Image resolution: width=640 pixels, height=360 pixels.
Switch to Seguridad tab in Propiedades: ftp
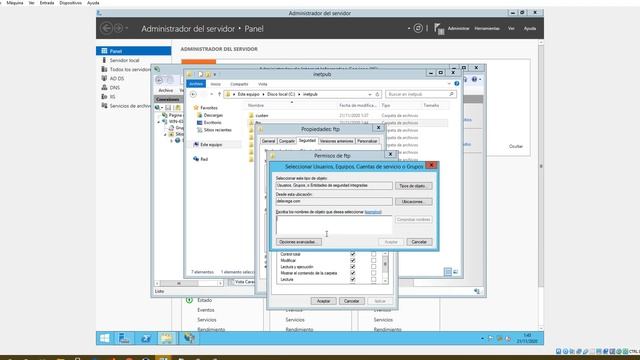pyautogui.click(x=307, y=140)
